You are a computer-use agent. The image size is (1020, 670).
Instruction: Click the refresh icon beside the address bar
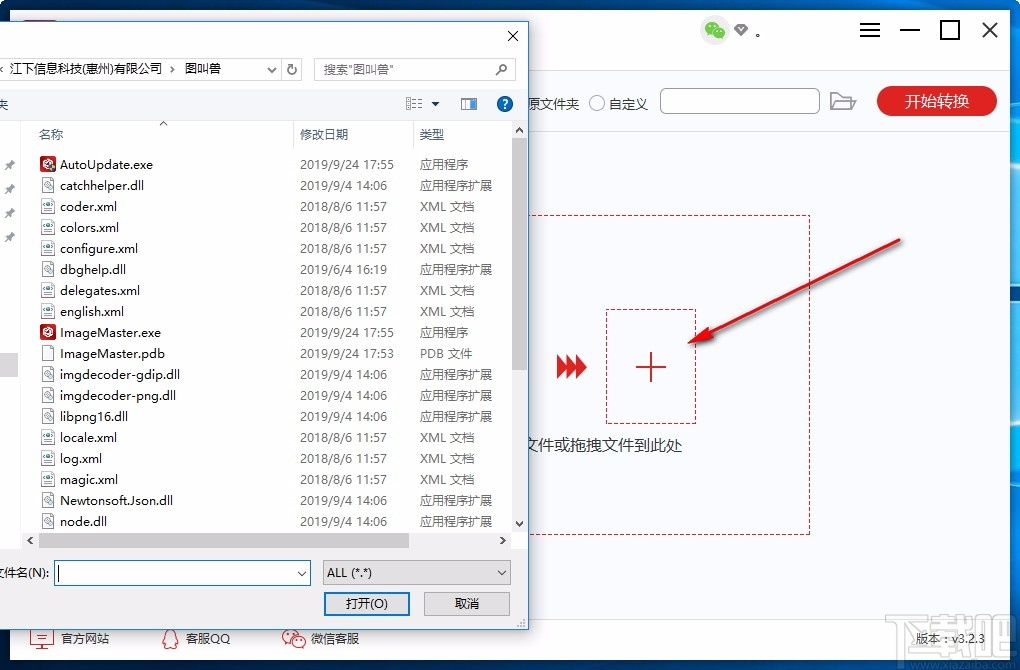tap(290, 70)
